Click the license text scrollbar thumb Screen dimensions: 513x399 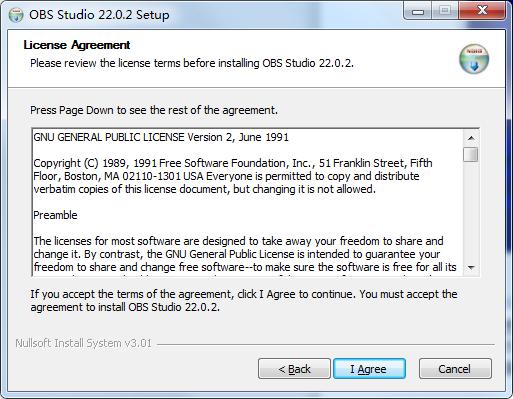click(x=471, y=154)
